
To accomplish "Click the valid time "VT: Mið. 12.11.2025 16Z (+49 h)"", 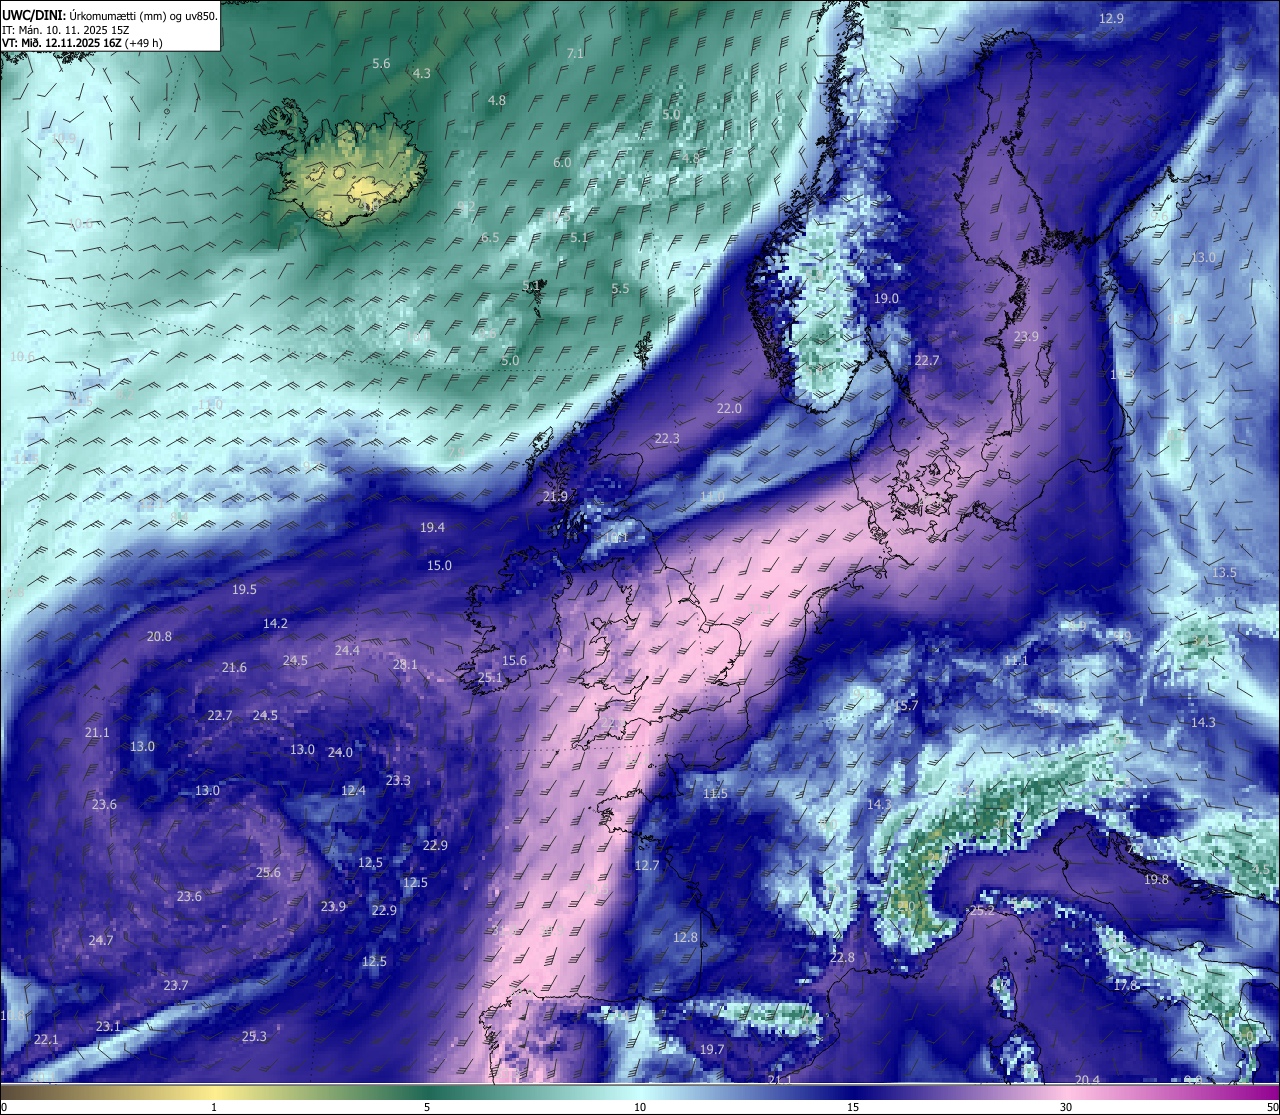I will click(x=82, y=43).
